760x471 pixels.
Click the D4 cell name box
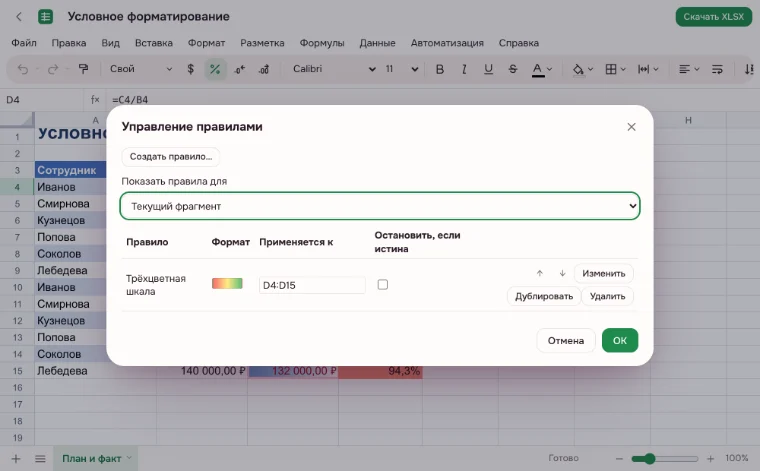pos(43,99)
